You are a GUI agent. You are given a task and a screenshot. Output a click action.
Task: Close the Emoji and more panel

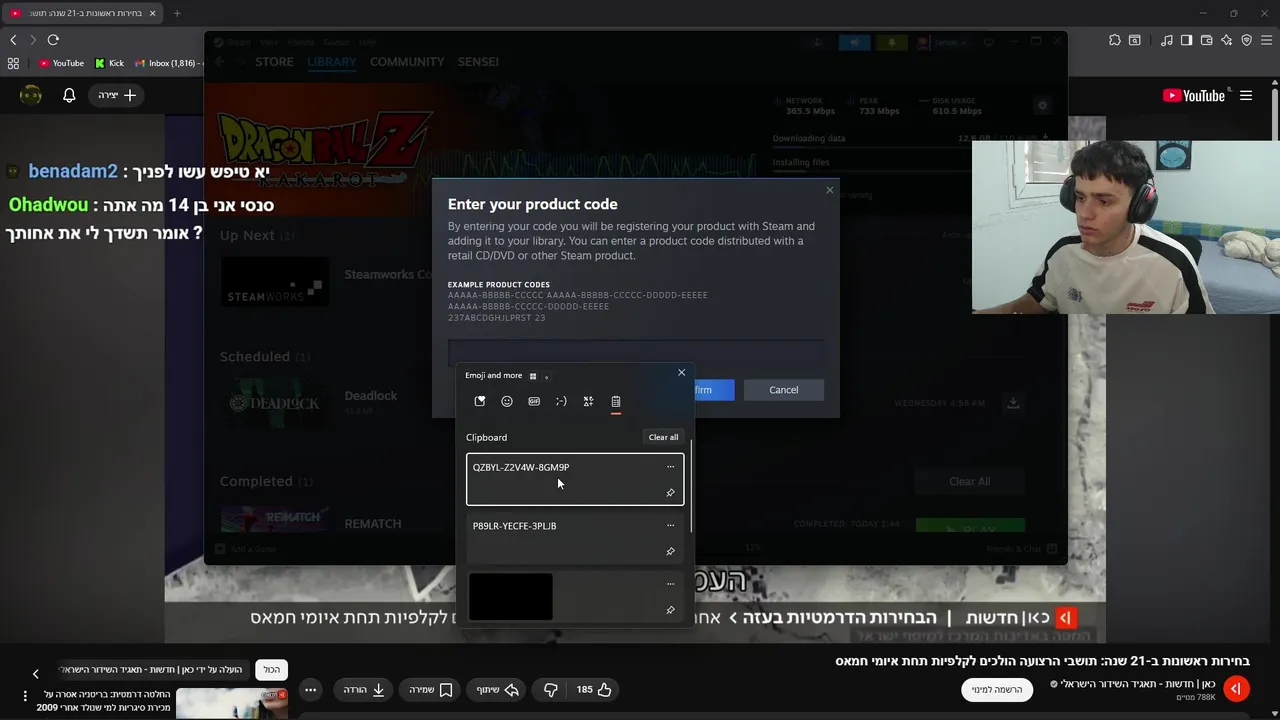(x=682, y=373)
